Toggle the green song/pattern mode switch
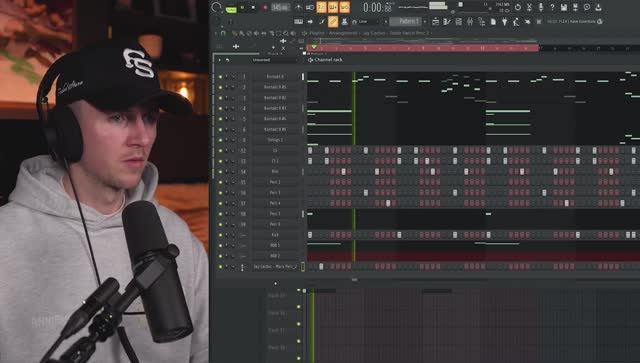The height and width of the screenshot is (363, 640). point(231,9)
